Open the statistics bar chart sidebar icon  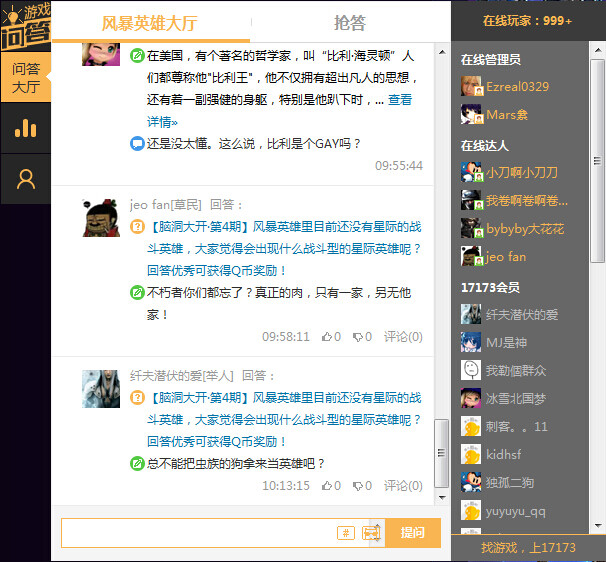click(26, 128)
